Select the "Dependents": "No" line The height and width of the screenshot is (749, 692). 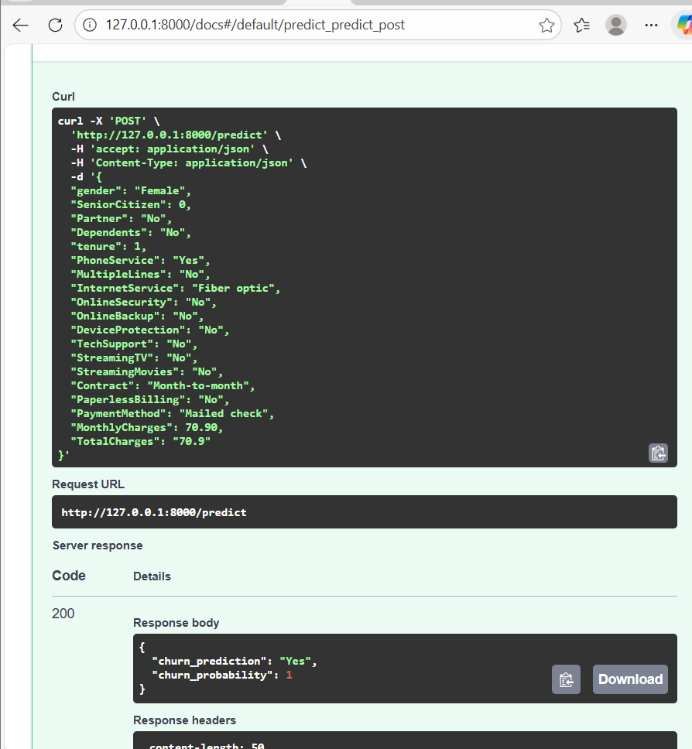click(x=131, y=232)
